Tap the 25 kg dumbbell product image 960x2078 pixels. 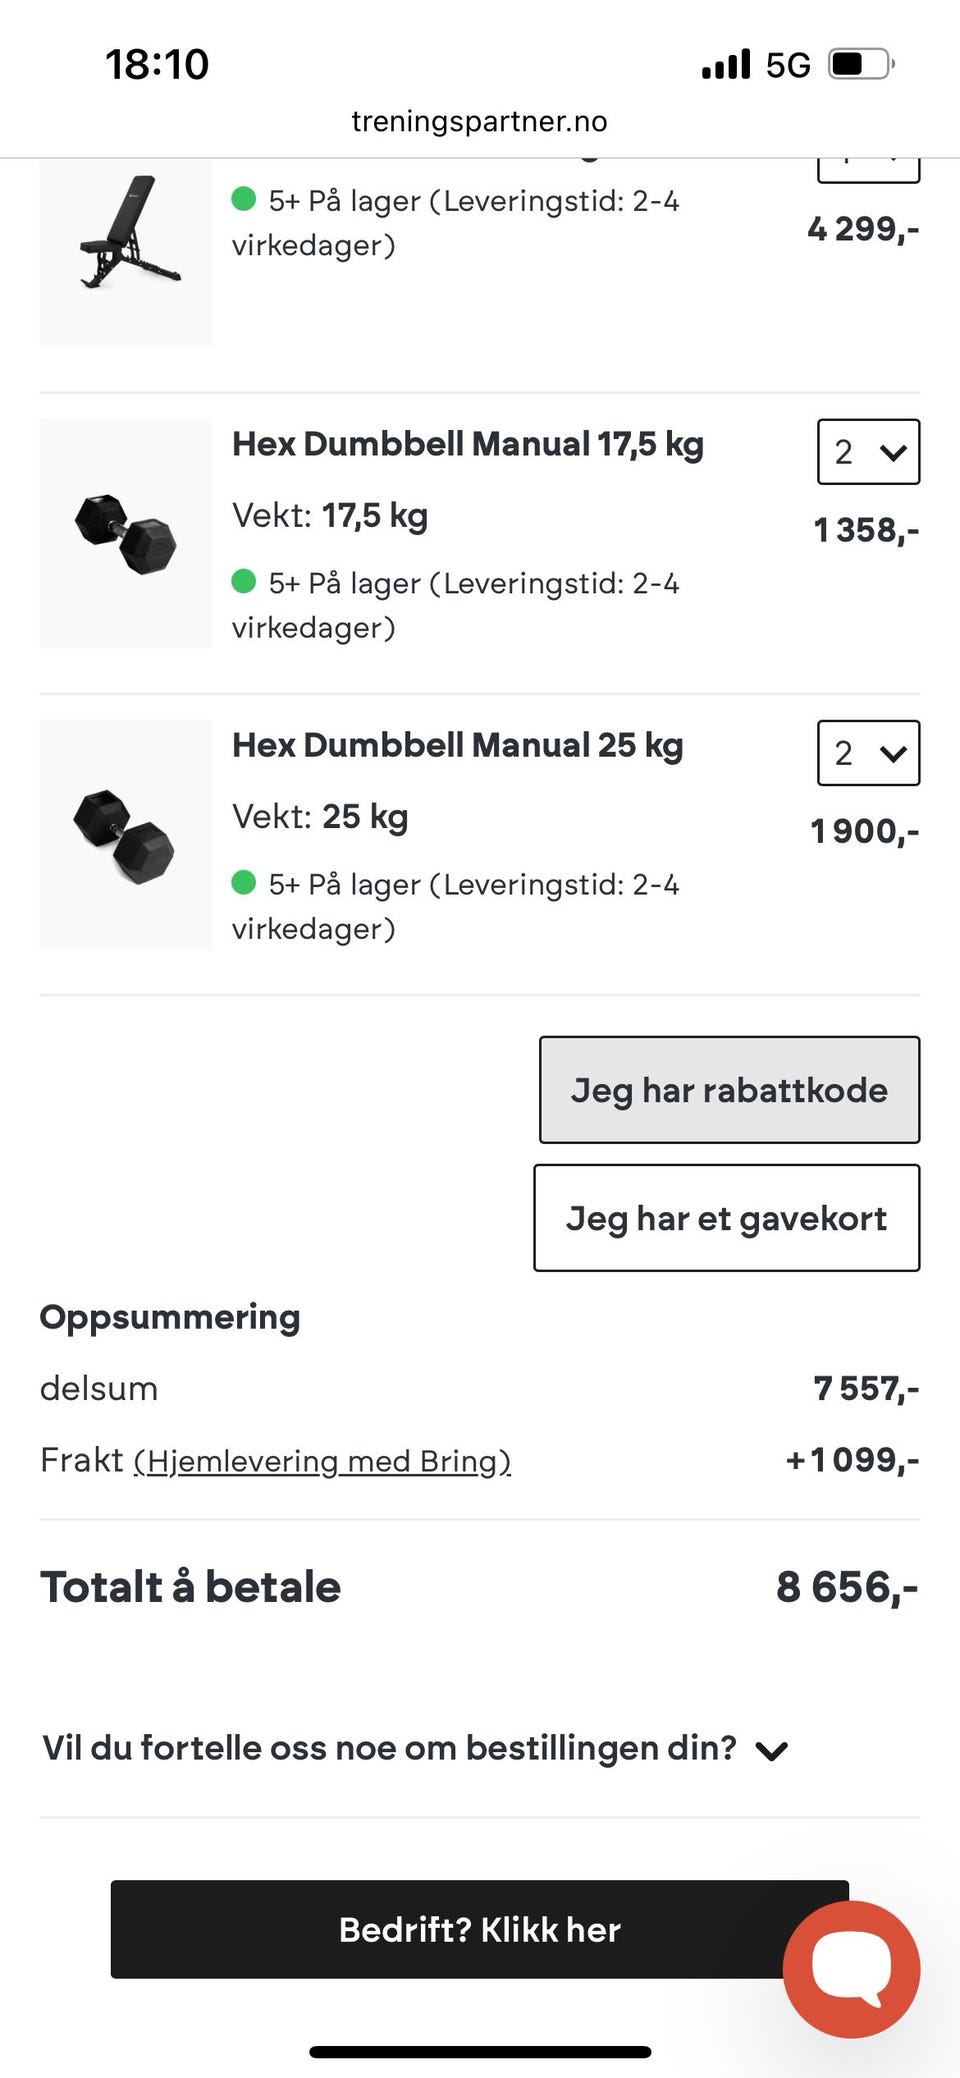coord(126,835)
